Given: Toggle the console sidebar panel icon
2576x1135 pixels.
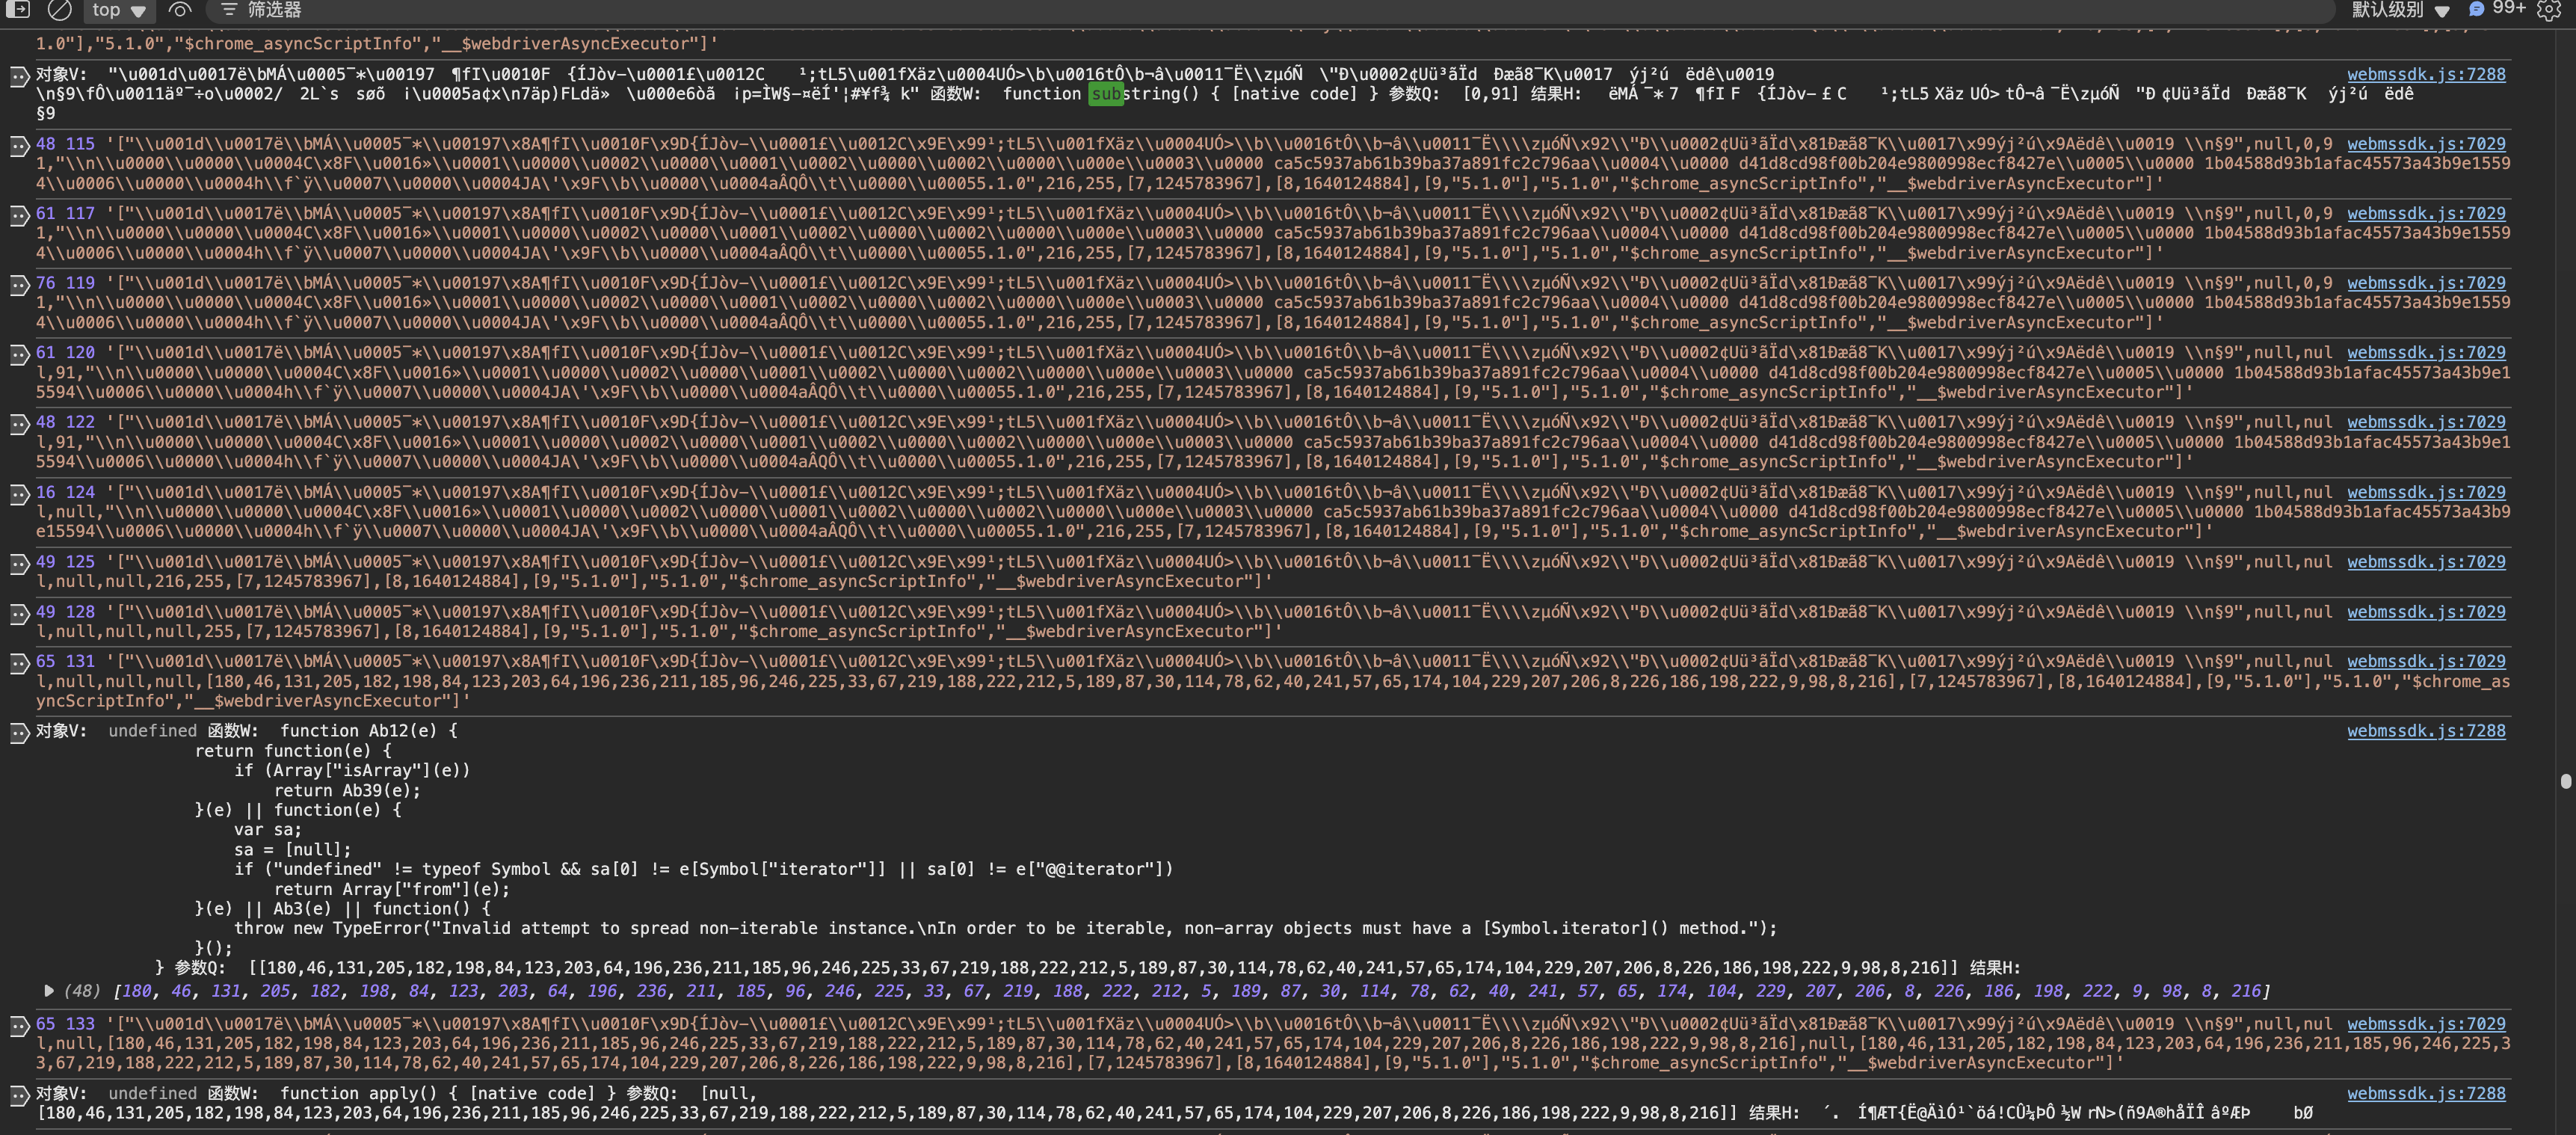Looking at the screenshot, I should [19, 10].
